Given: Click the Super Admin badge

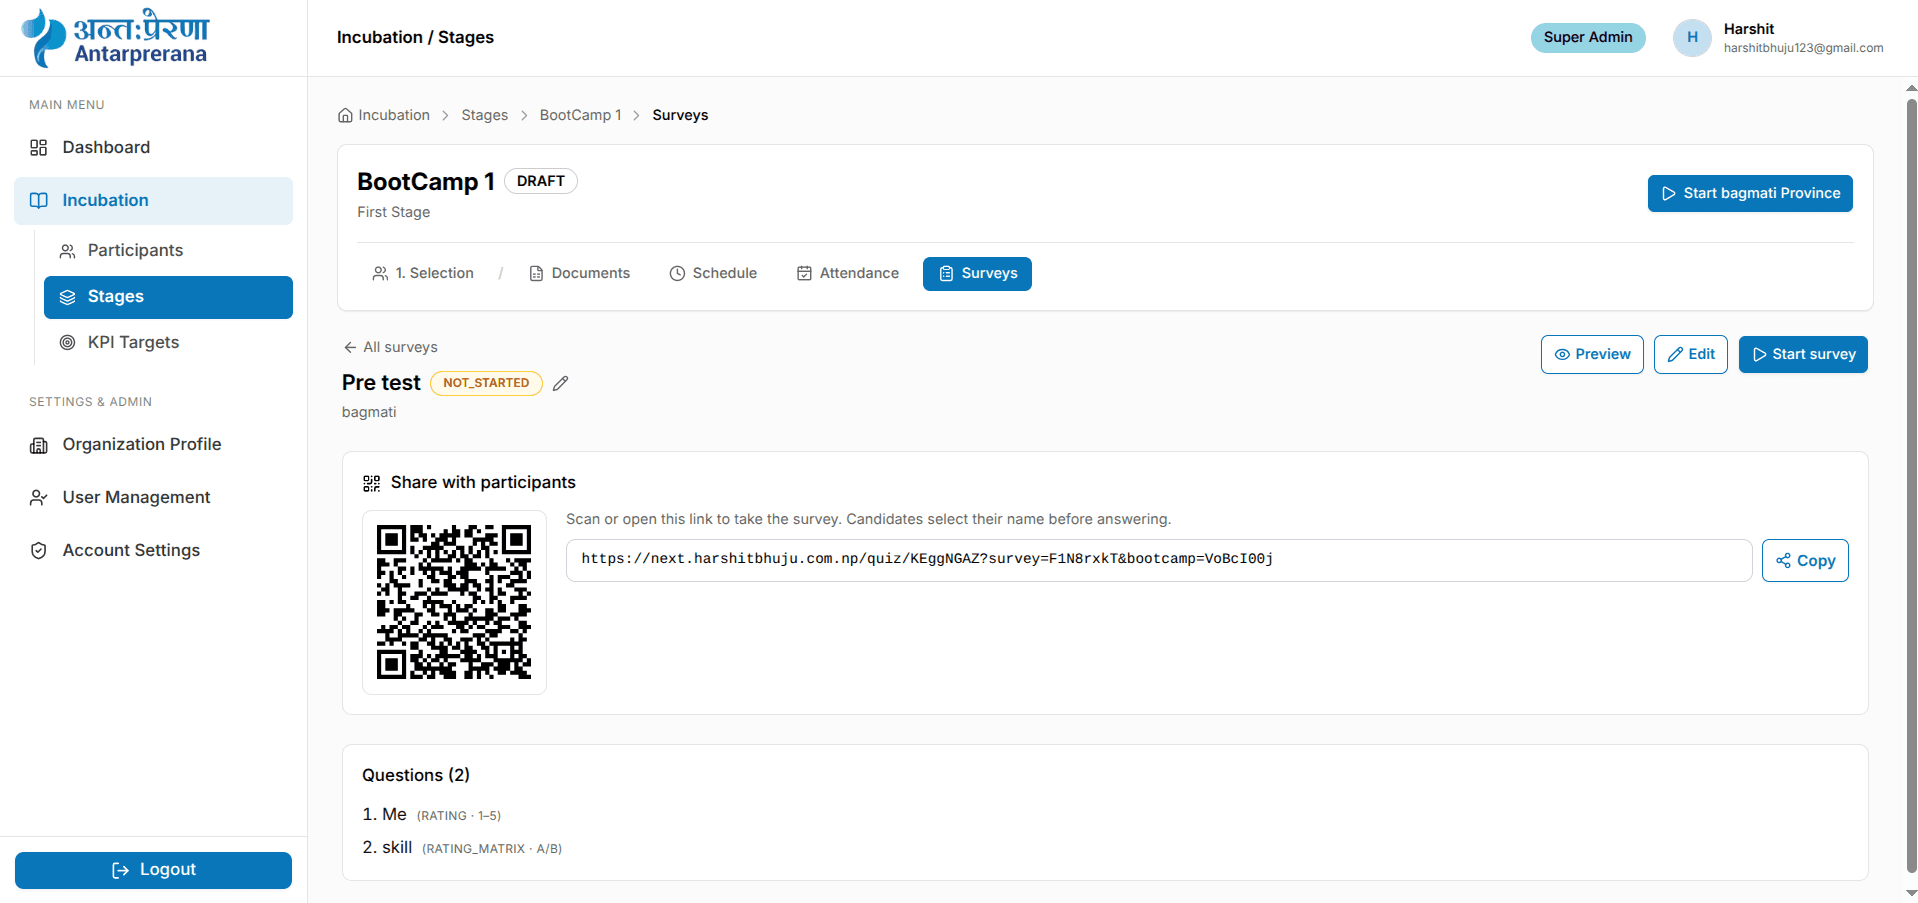Looking at the screenshot, I should [x=1588, y=37].
